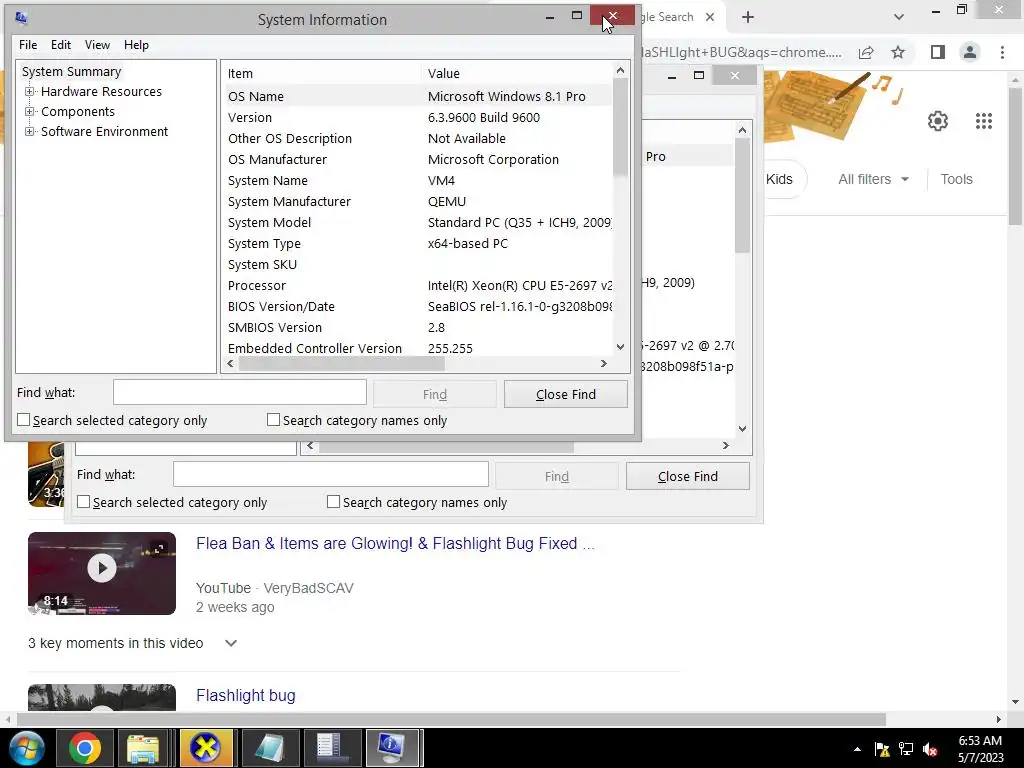Open the View menu in System Information

pyautogui.click(x=97, y=45)
